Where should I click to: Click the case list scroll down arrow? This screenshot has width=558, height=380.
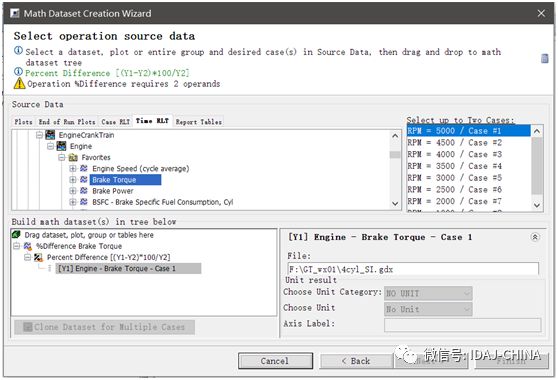537,205
